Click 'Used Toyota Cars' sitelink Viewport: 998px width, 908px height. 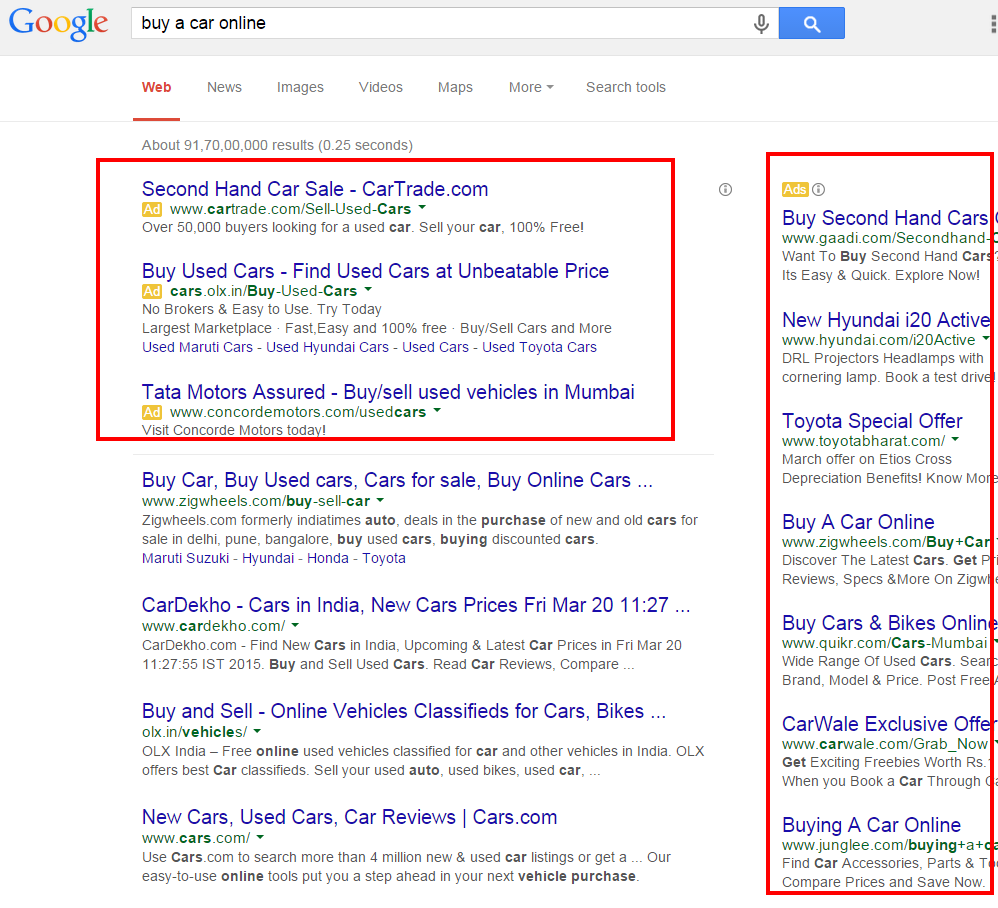click(539, 347)
